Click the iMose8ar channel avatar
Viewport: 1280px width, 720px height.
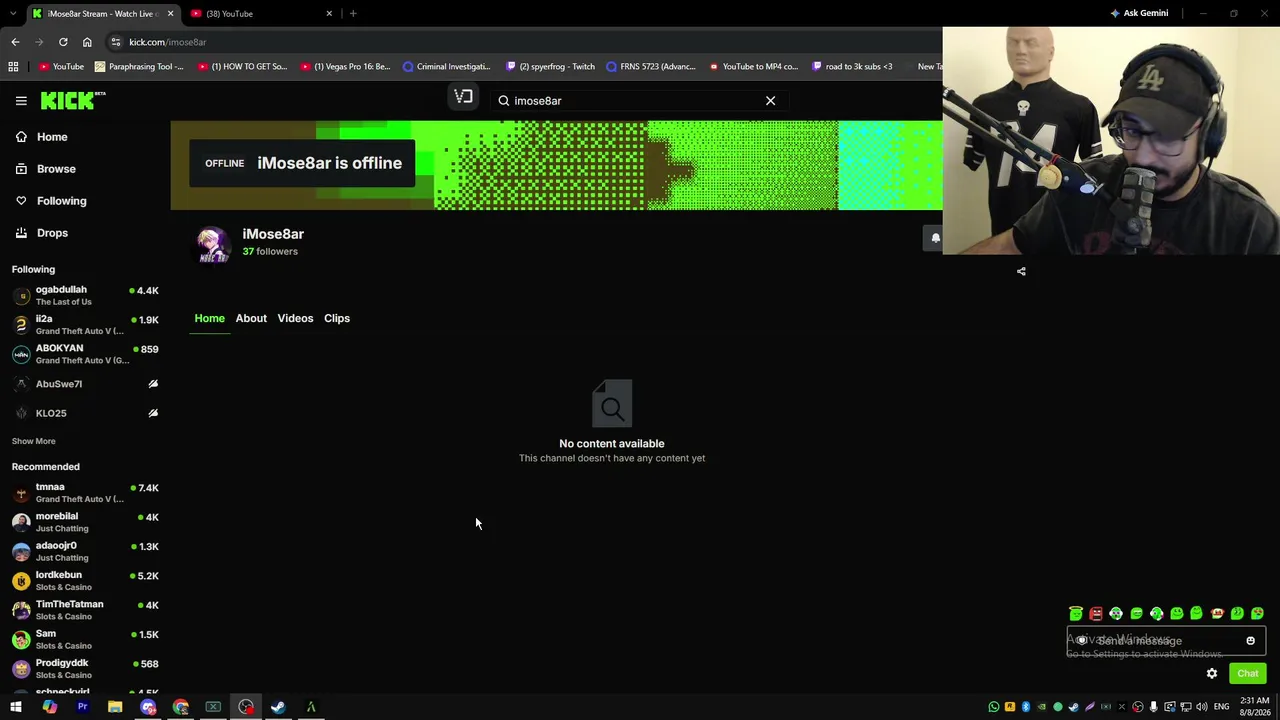pos(213,243)
